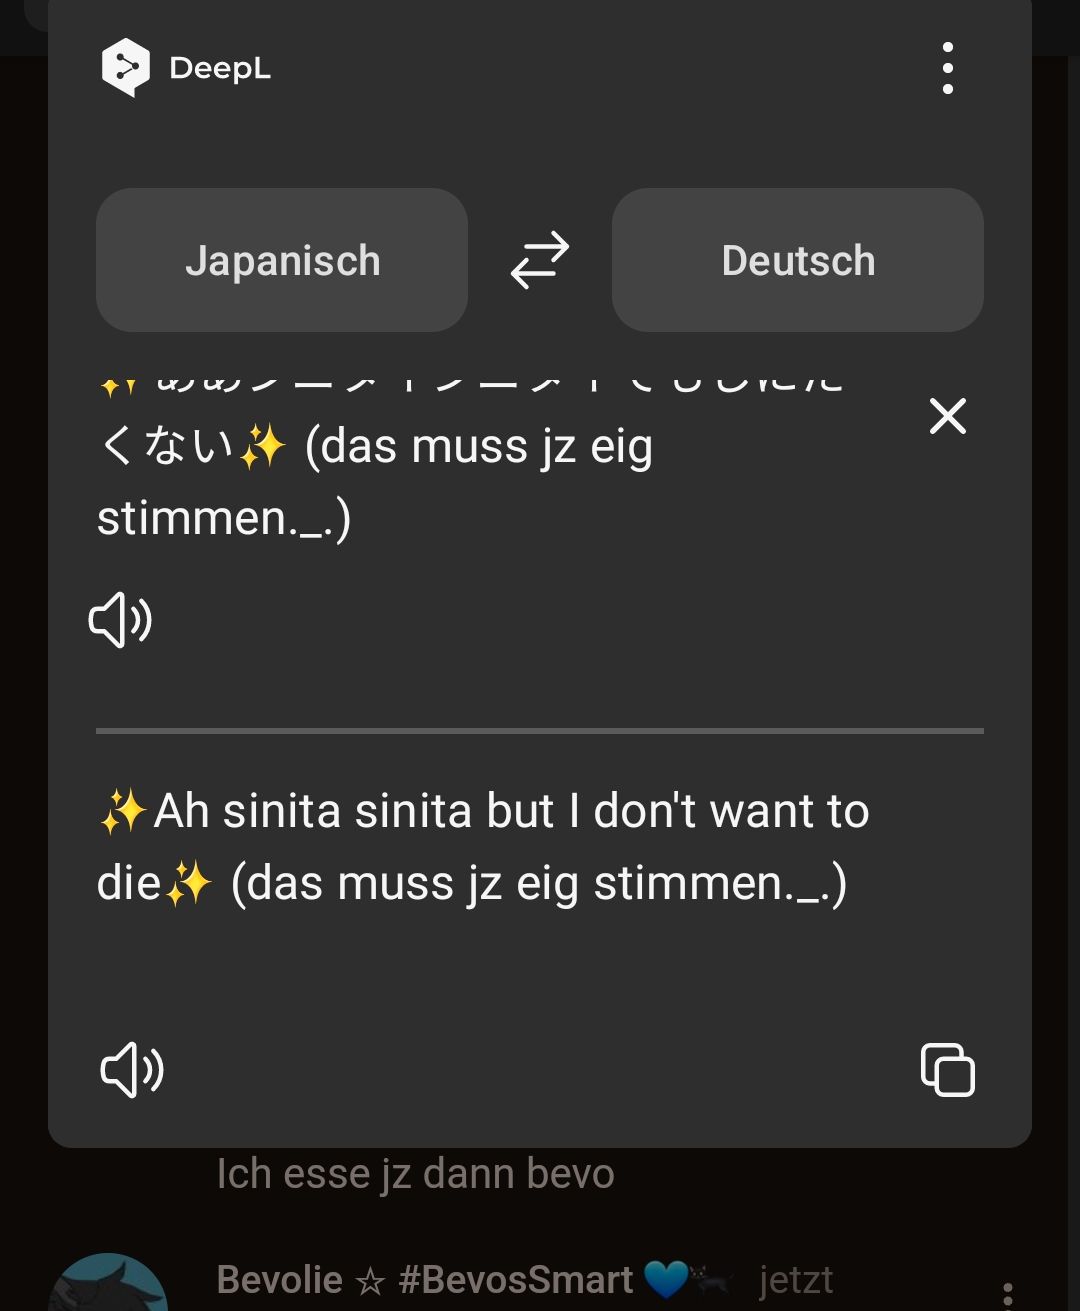
Task: Tap the comment 'Ich esse jz dann bevo'
Action: pos(415,1174)
